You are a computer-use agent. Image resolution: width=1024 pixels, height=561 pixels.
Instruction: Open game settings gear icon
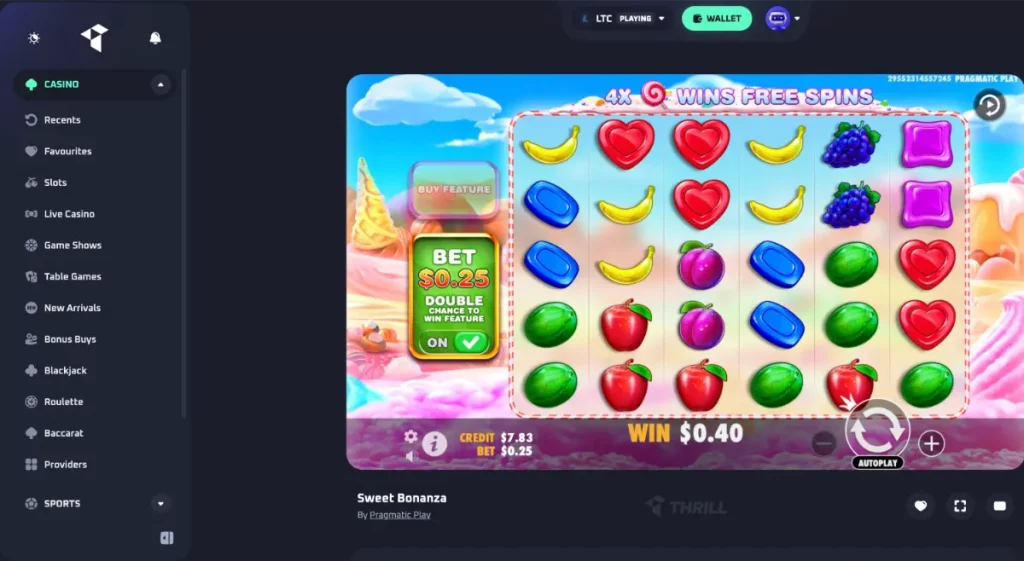click(410, 436)
